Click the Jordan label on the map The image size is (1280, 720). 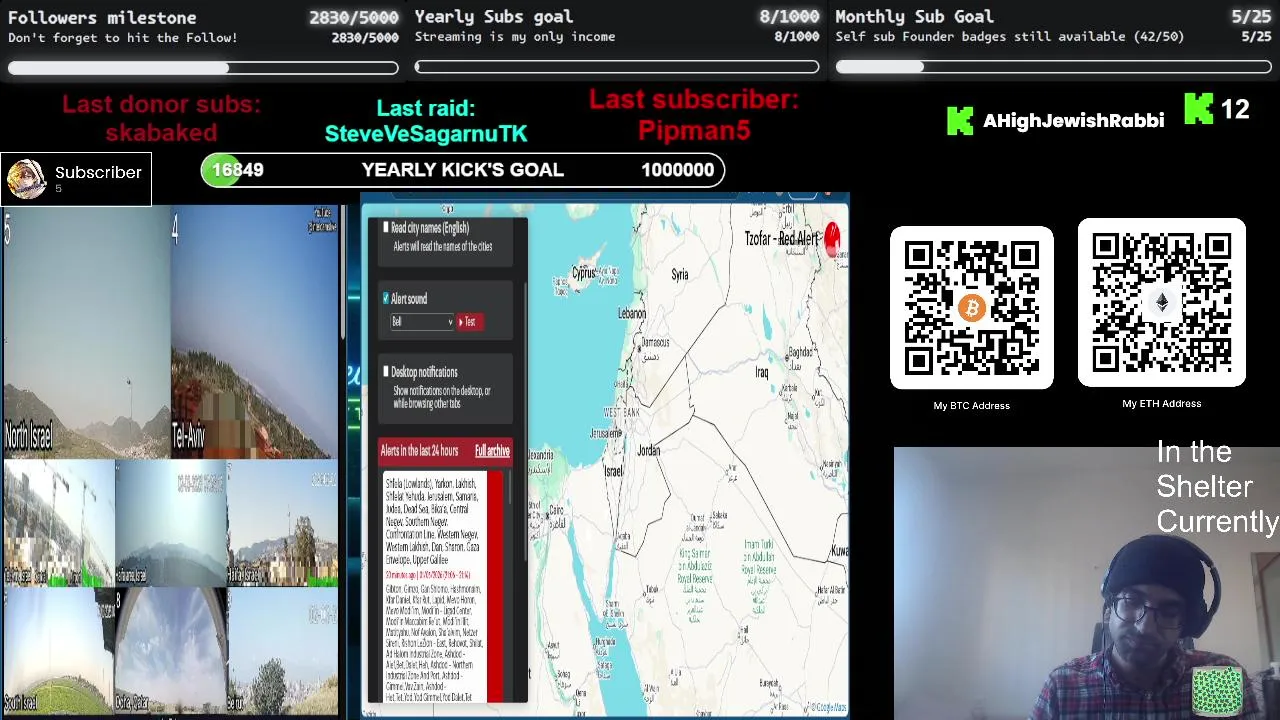coord(649,451)
